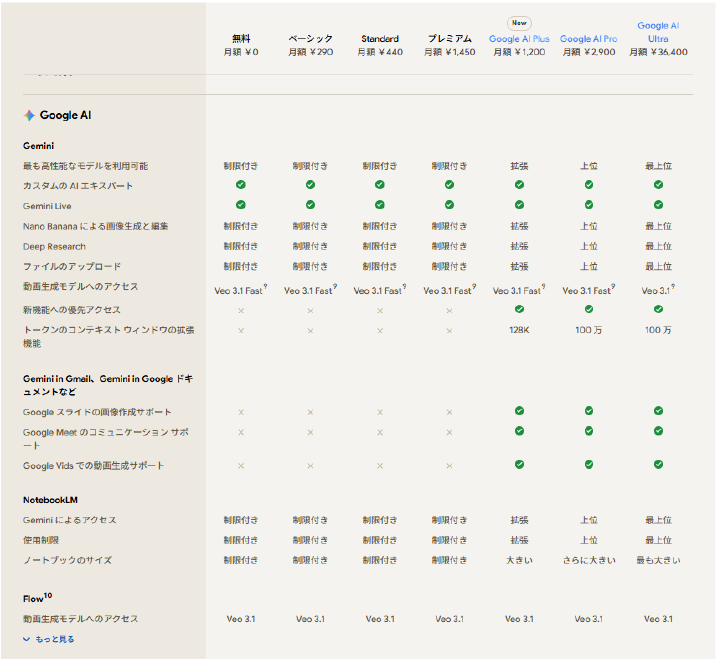Expand the もっと見る link
The image size is (728, 659).
click(x=49, y=639)
